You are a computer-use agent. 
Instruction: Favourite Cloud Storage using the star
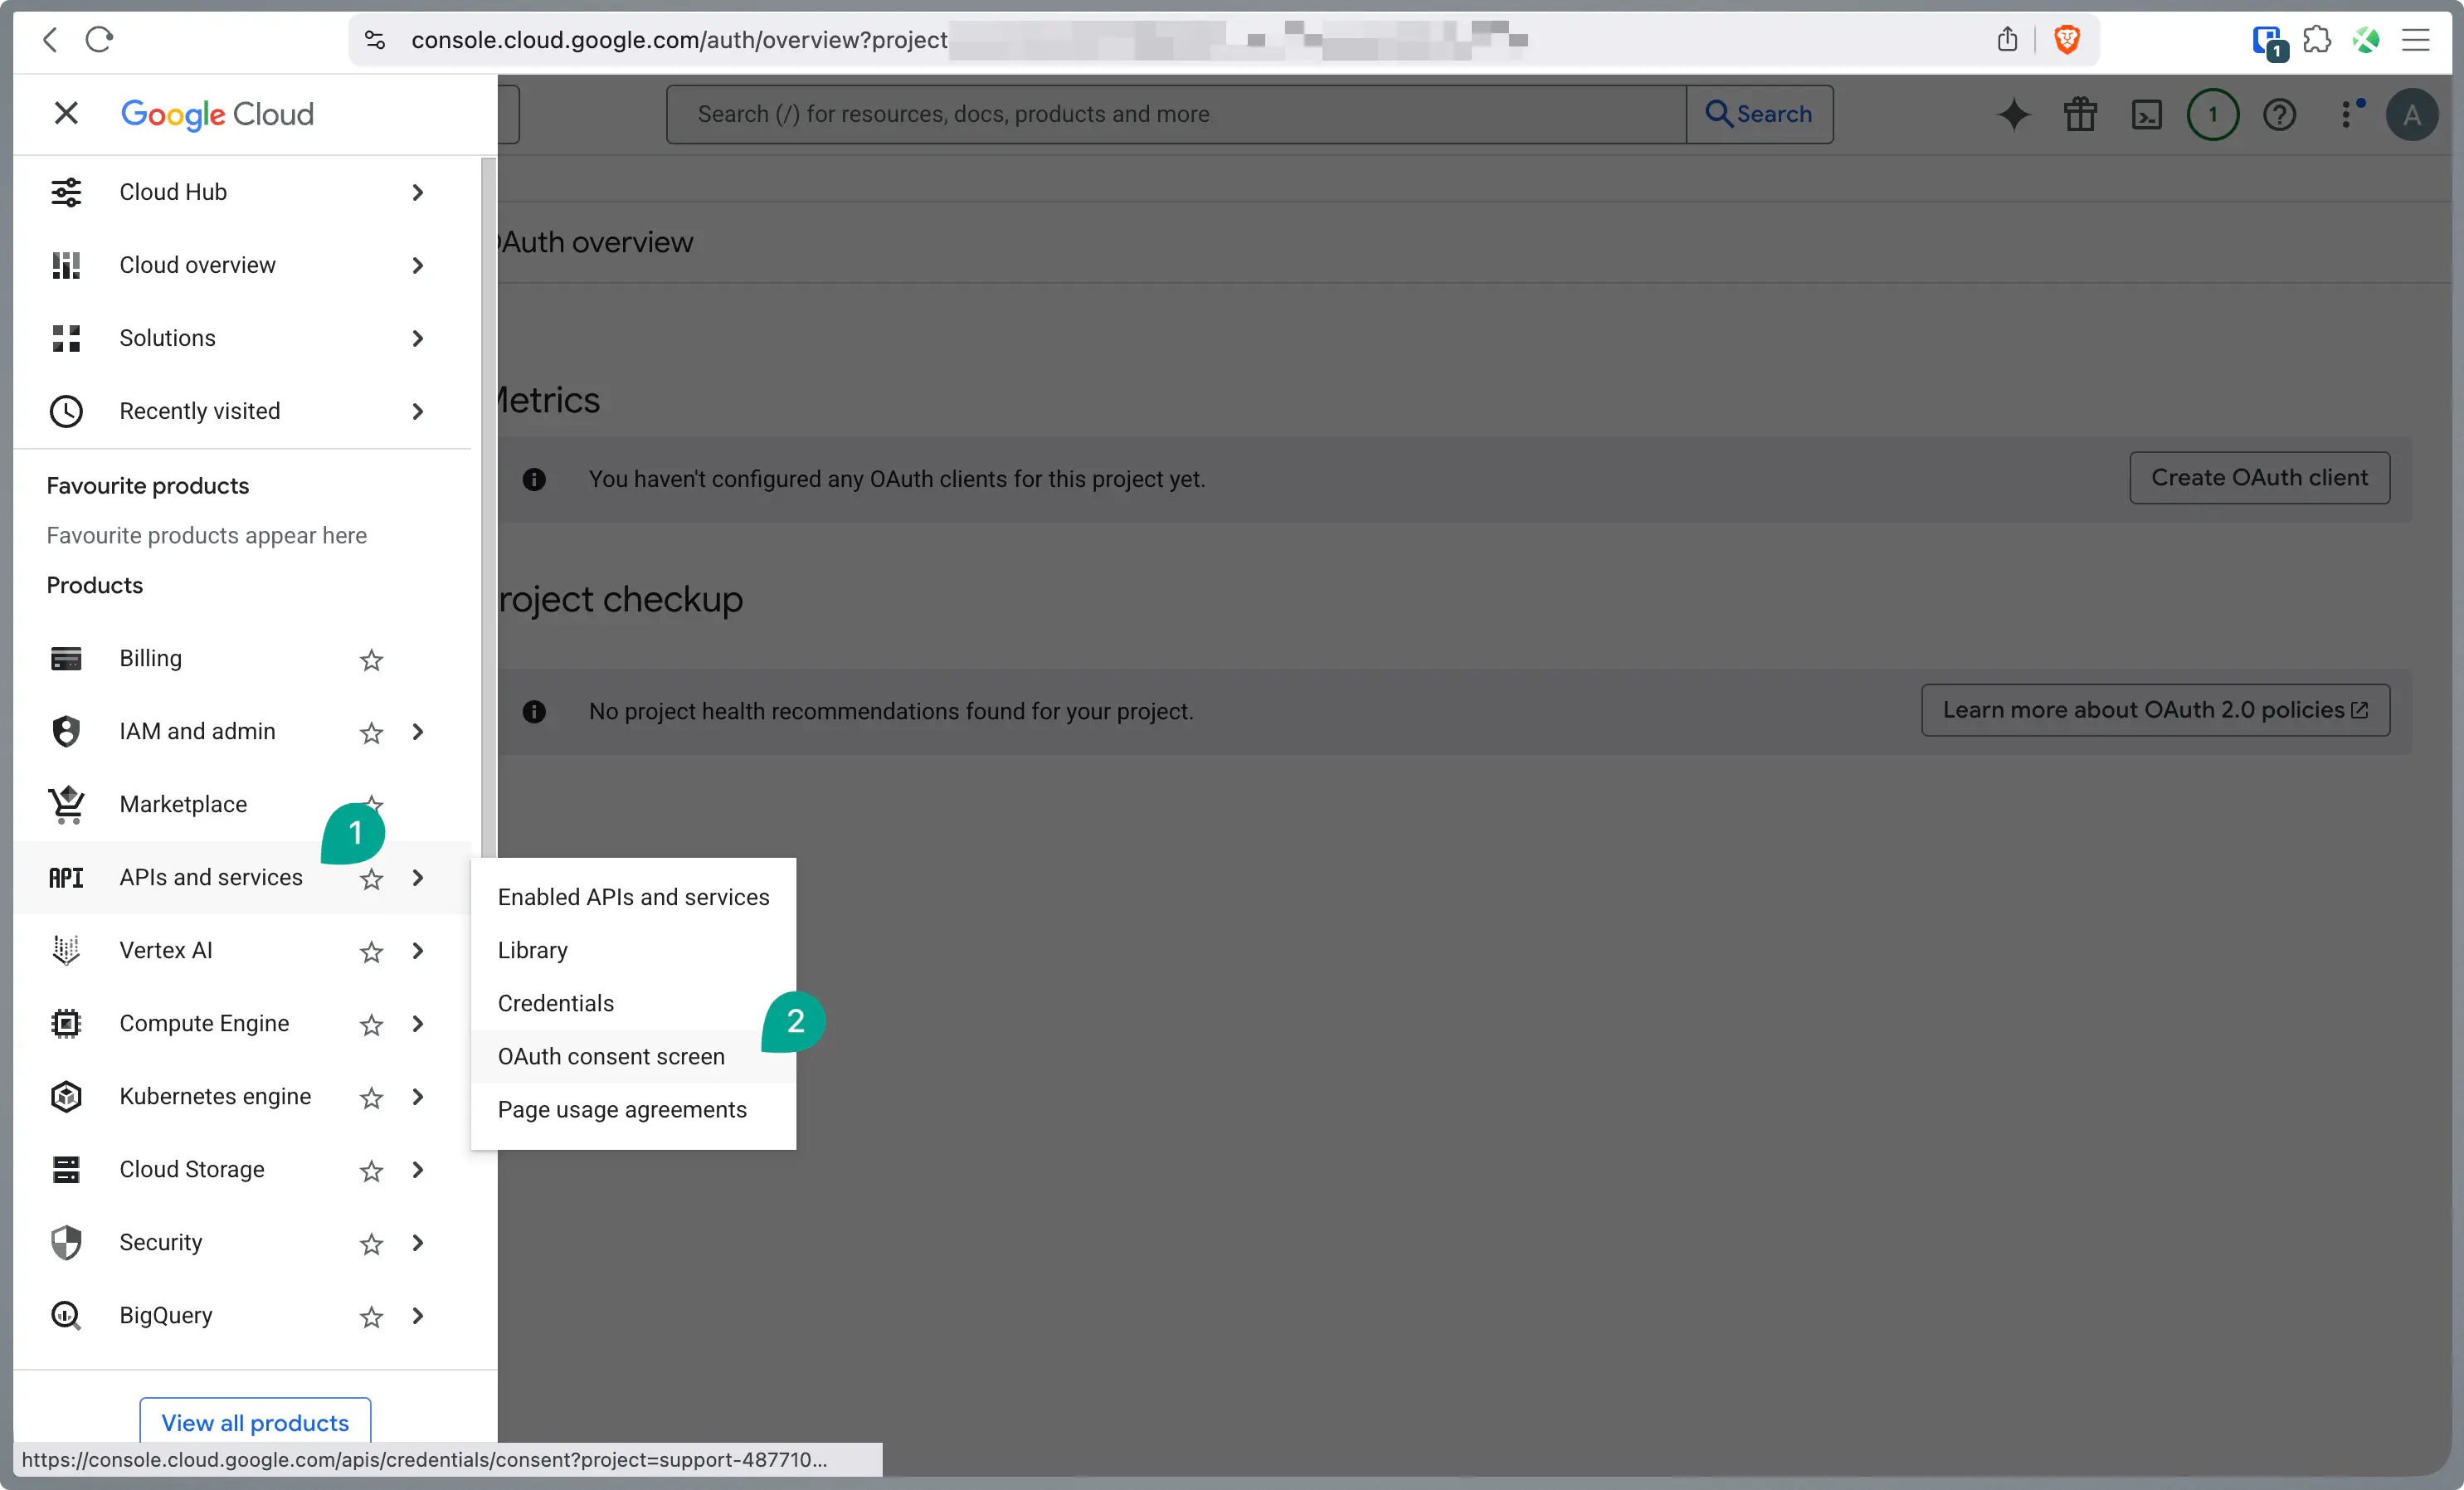(x=371, y=1171)
